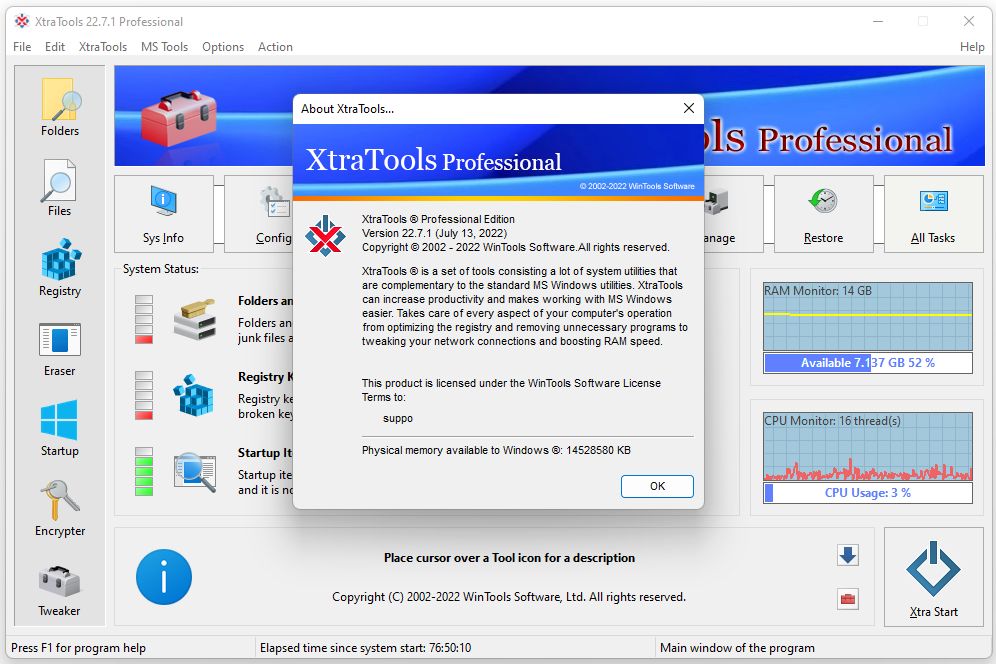Open the All Tasks toolbar button

pos(933,214)
